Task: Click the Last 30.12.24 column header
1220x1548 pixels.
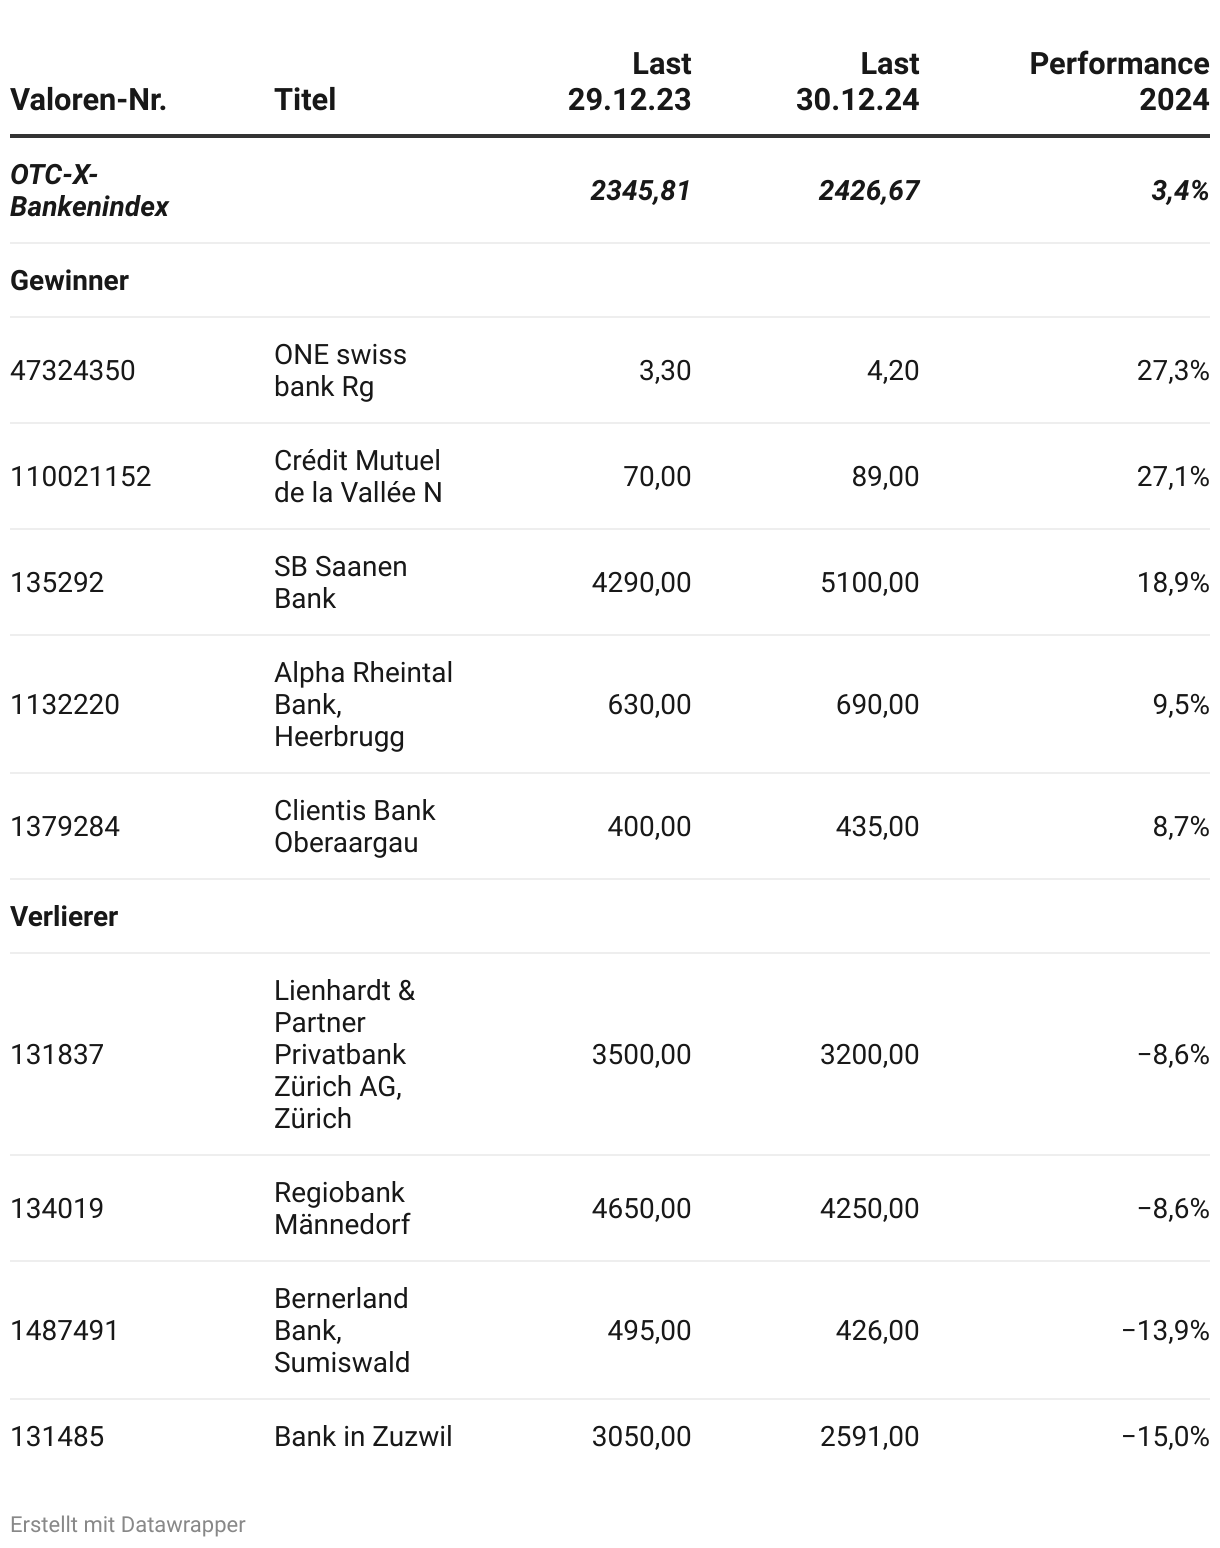Action: tap(857, 82)
